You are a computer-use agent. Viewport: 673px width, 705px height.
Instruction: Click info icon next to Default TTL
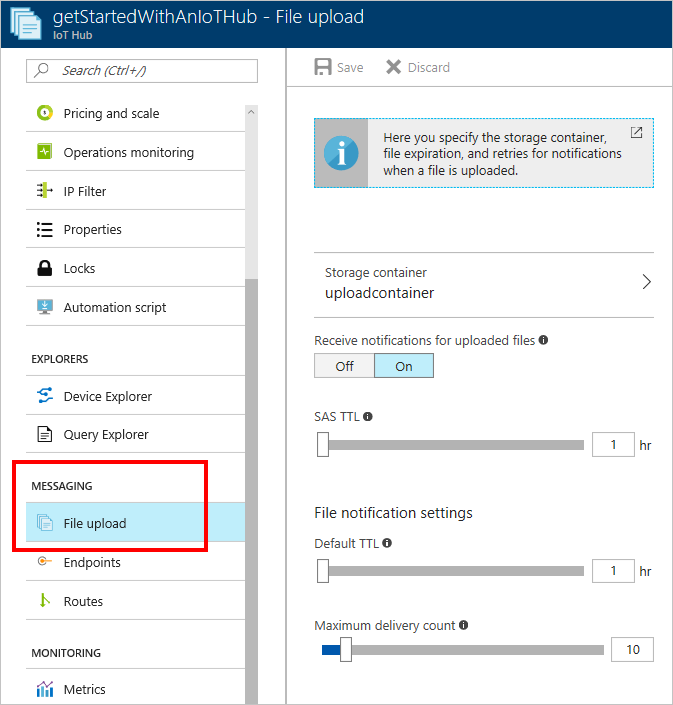click(387, 543)
